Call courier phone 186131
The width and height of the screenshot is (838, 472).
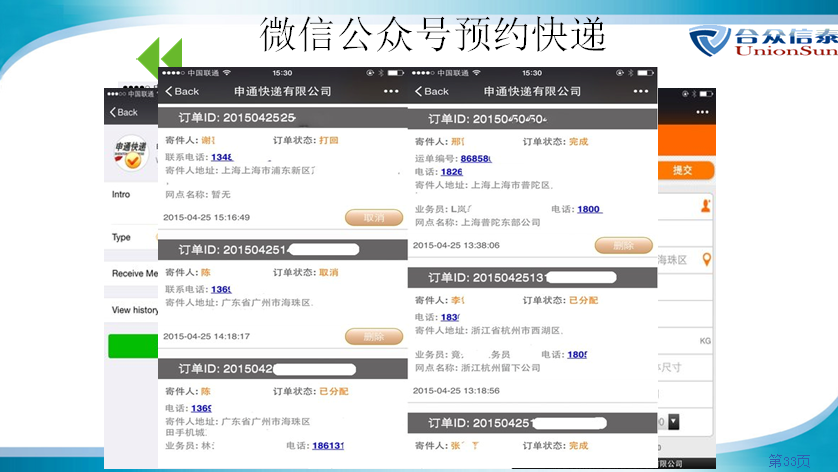point(328,446)
